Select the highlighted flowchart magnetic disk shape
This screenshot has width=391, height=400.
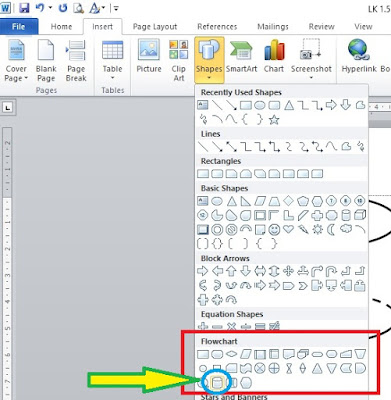click(217, 383)
